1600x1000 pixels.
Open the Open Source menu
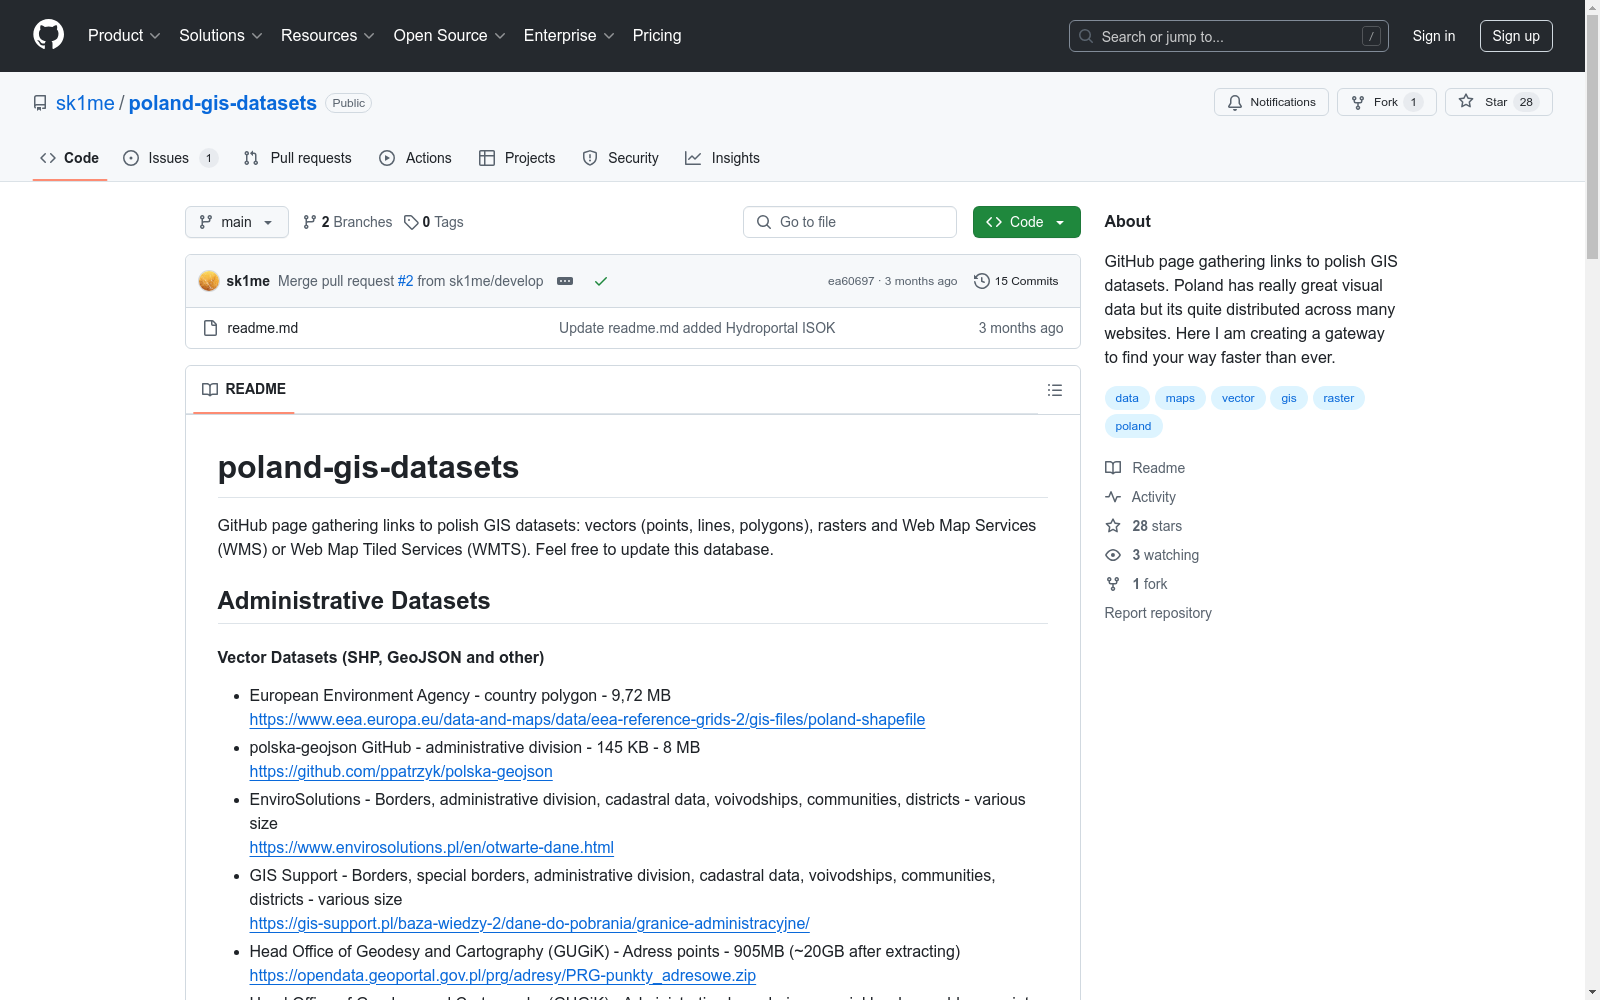coord(449,36)
